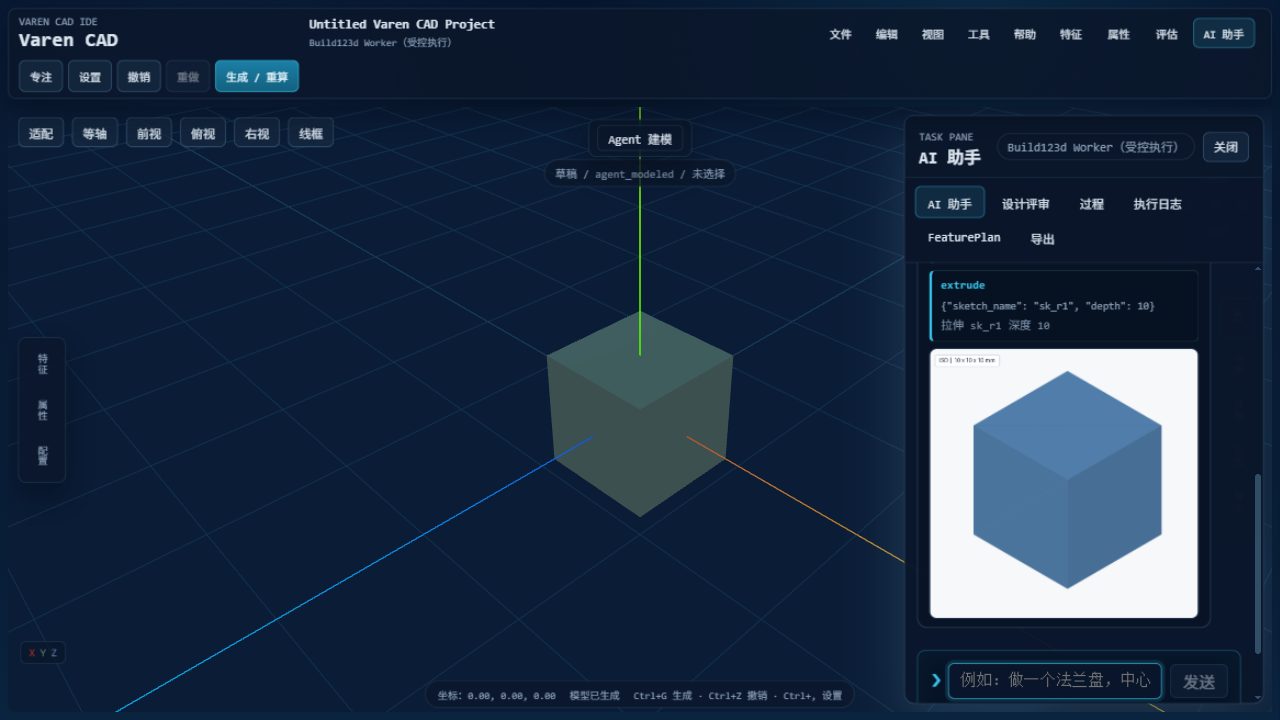Viewport: 1280px width, 720px height.
Task: Select the cube in the 3D viewport
Action: [640, 413]
